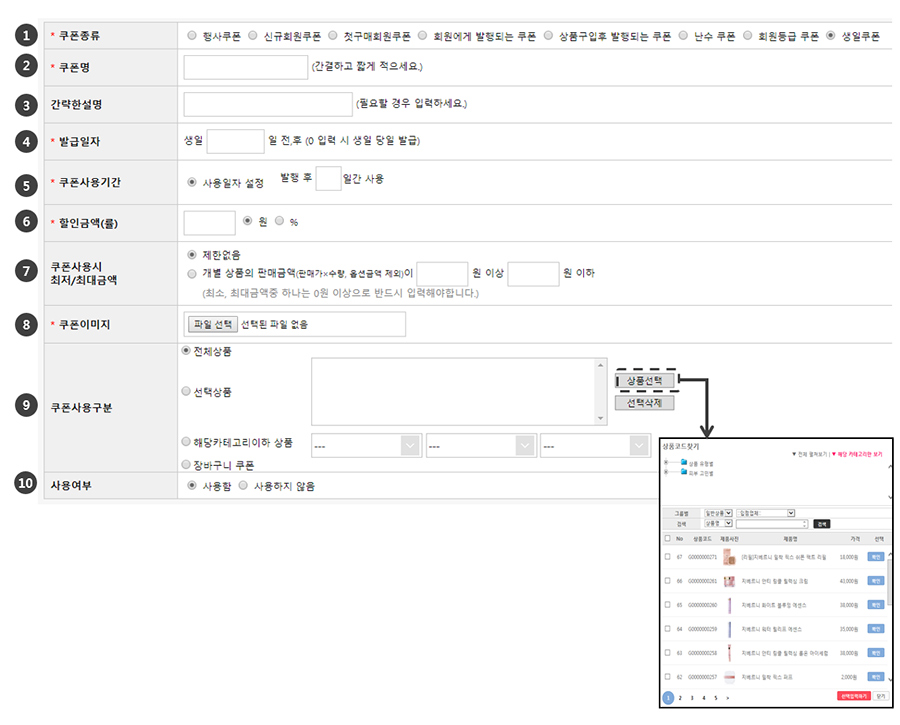Screen dimensions: 900x725
Task: Click product thumbnail for item G0000000271
Action: coord(729,556)
